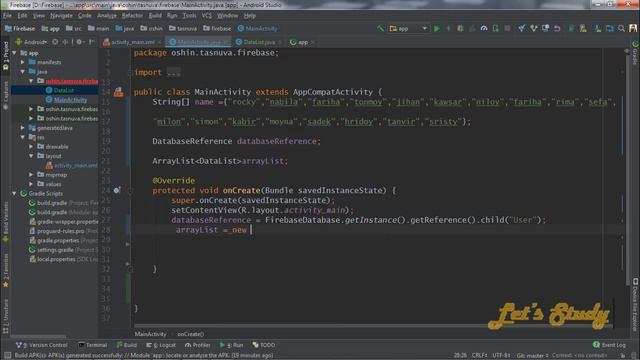Open the Refactor menu
The width and height of the screenshot is (640, 360).
coord(133,16)
